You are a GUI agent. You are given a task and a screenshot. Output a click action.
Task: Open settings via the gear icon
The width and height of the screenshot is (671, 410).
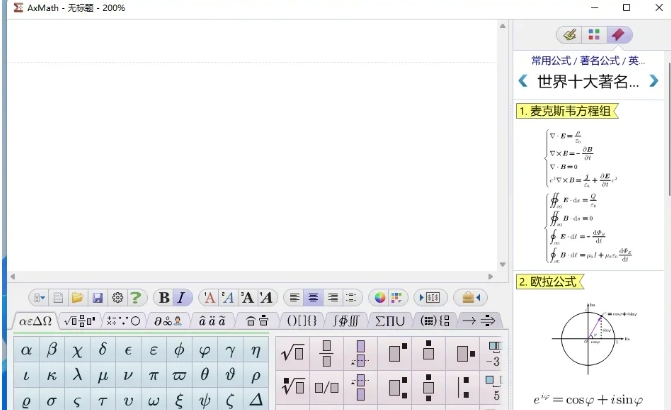tap(117, 297)
